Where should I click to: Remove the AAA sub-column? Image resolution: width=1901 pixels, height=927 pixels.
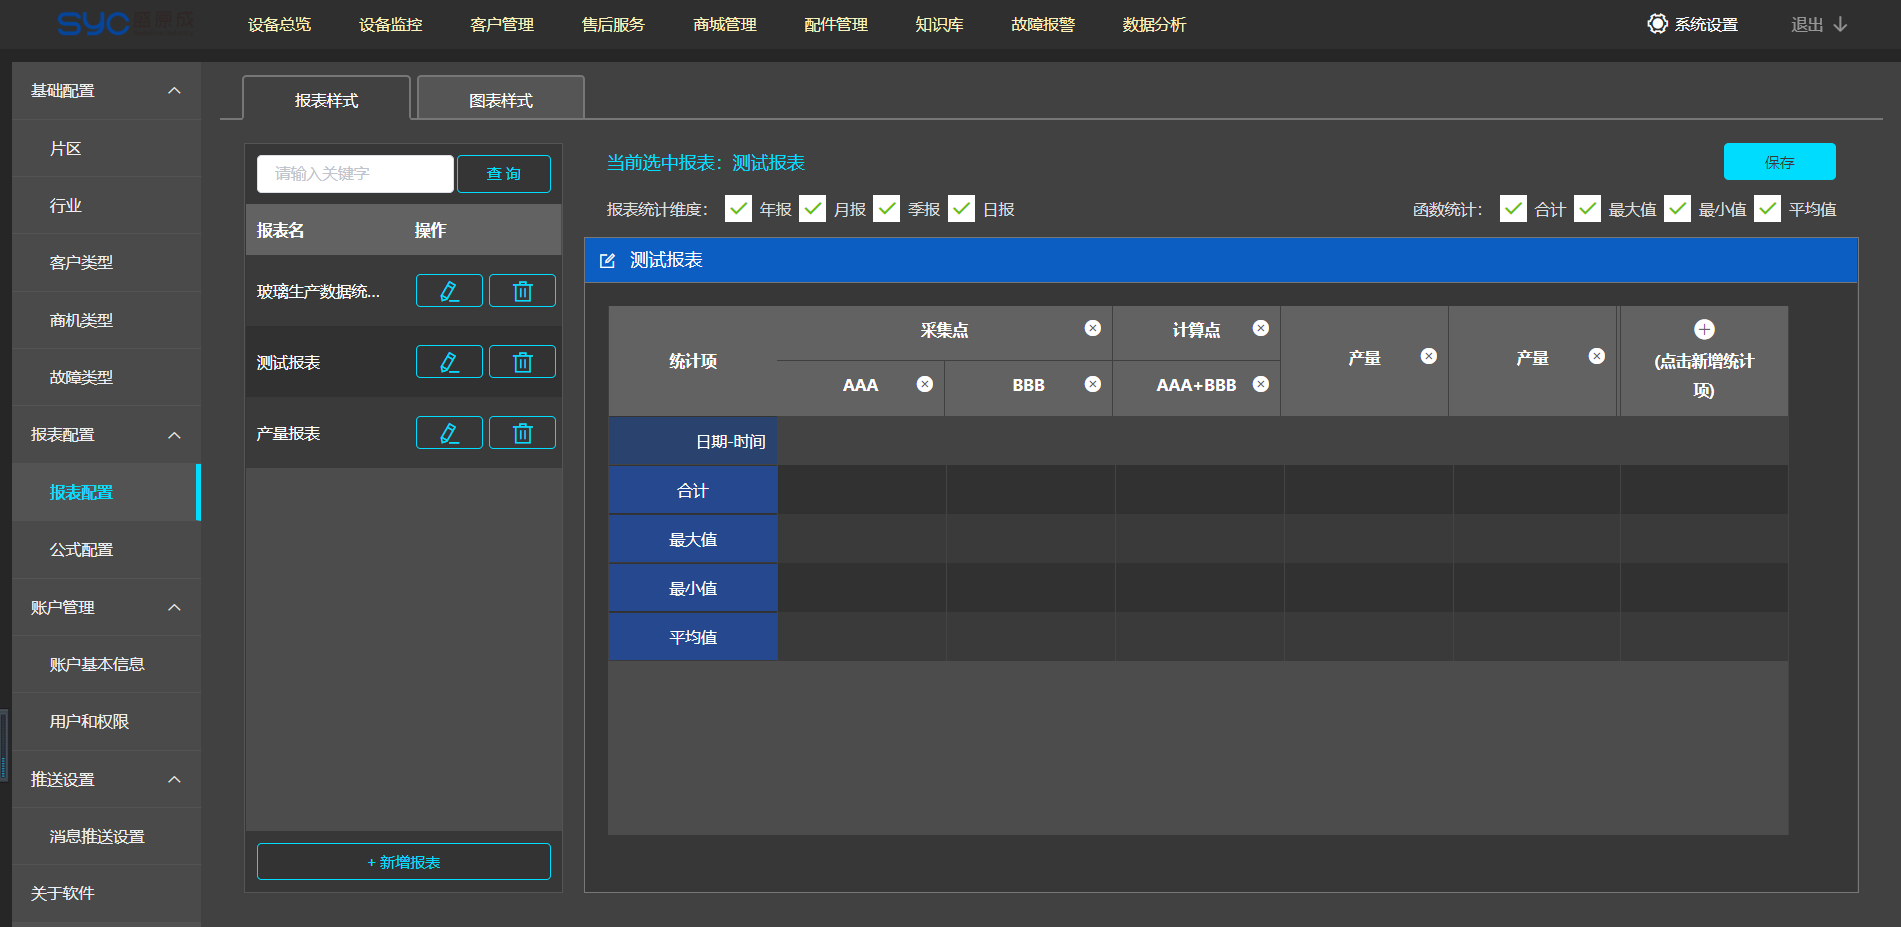click(x=925, y=384)
